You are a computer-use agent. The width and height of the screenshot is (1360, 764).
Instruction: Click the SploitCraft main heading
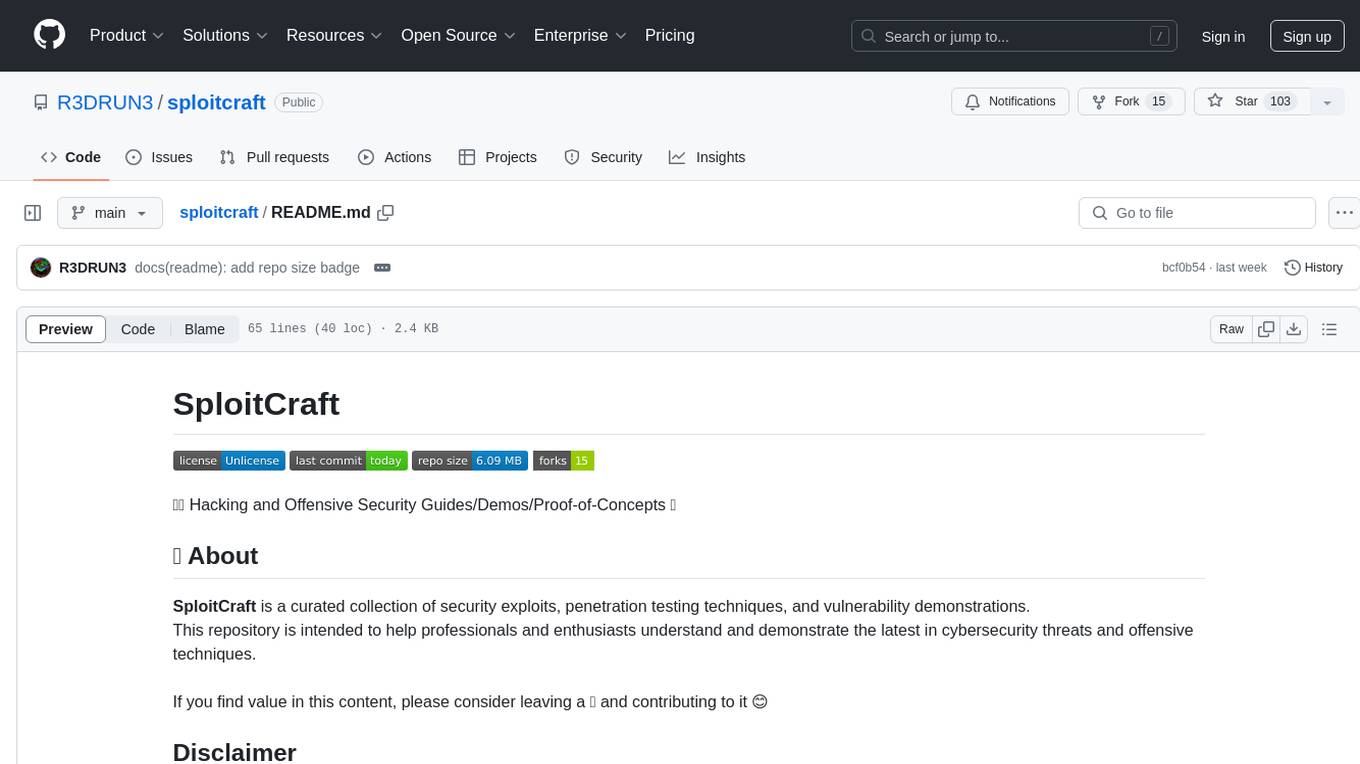(x=256, y=404)
